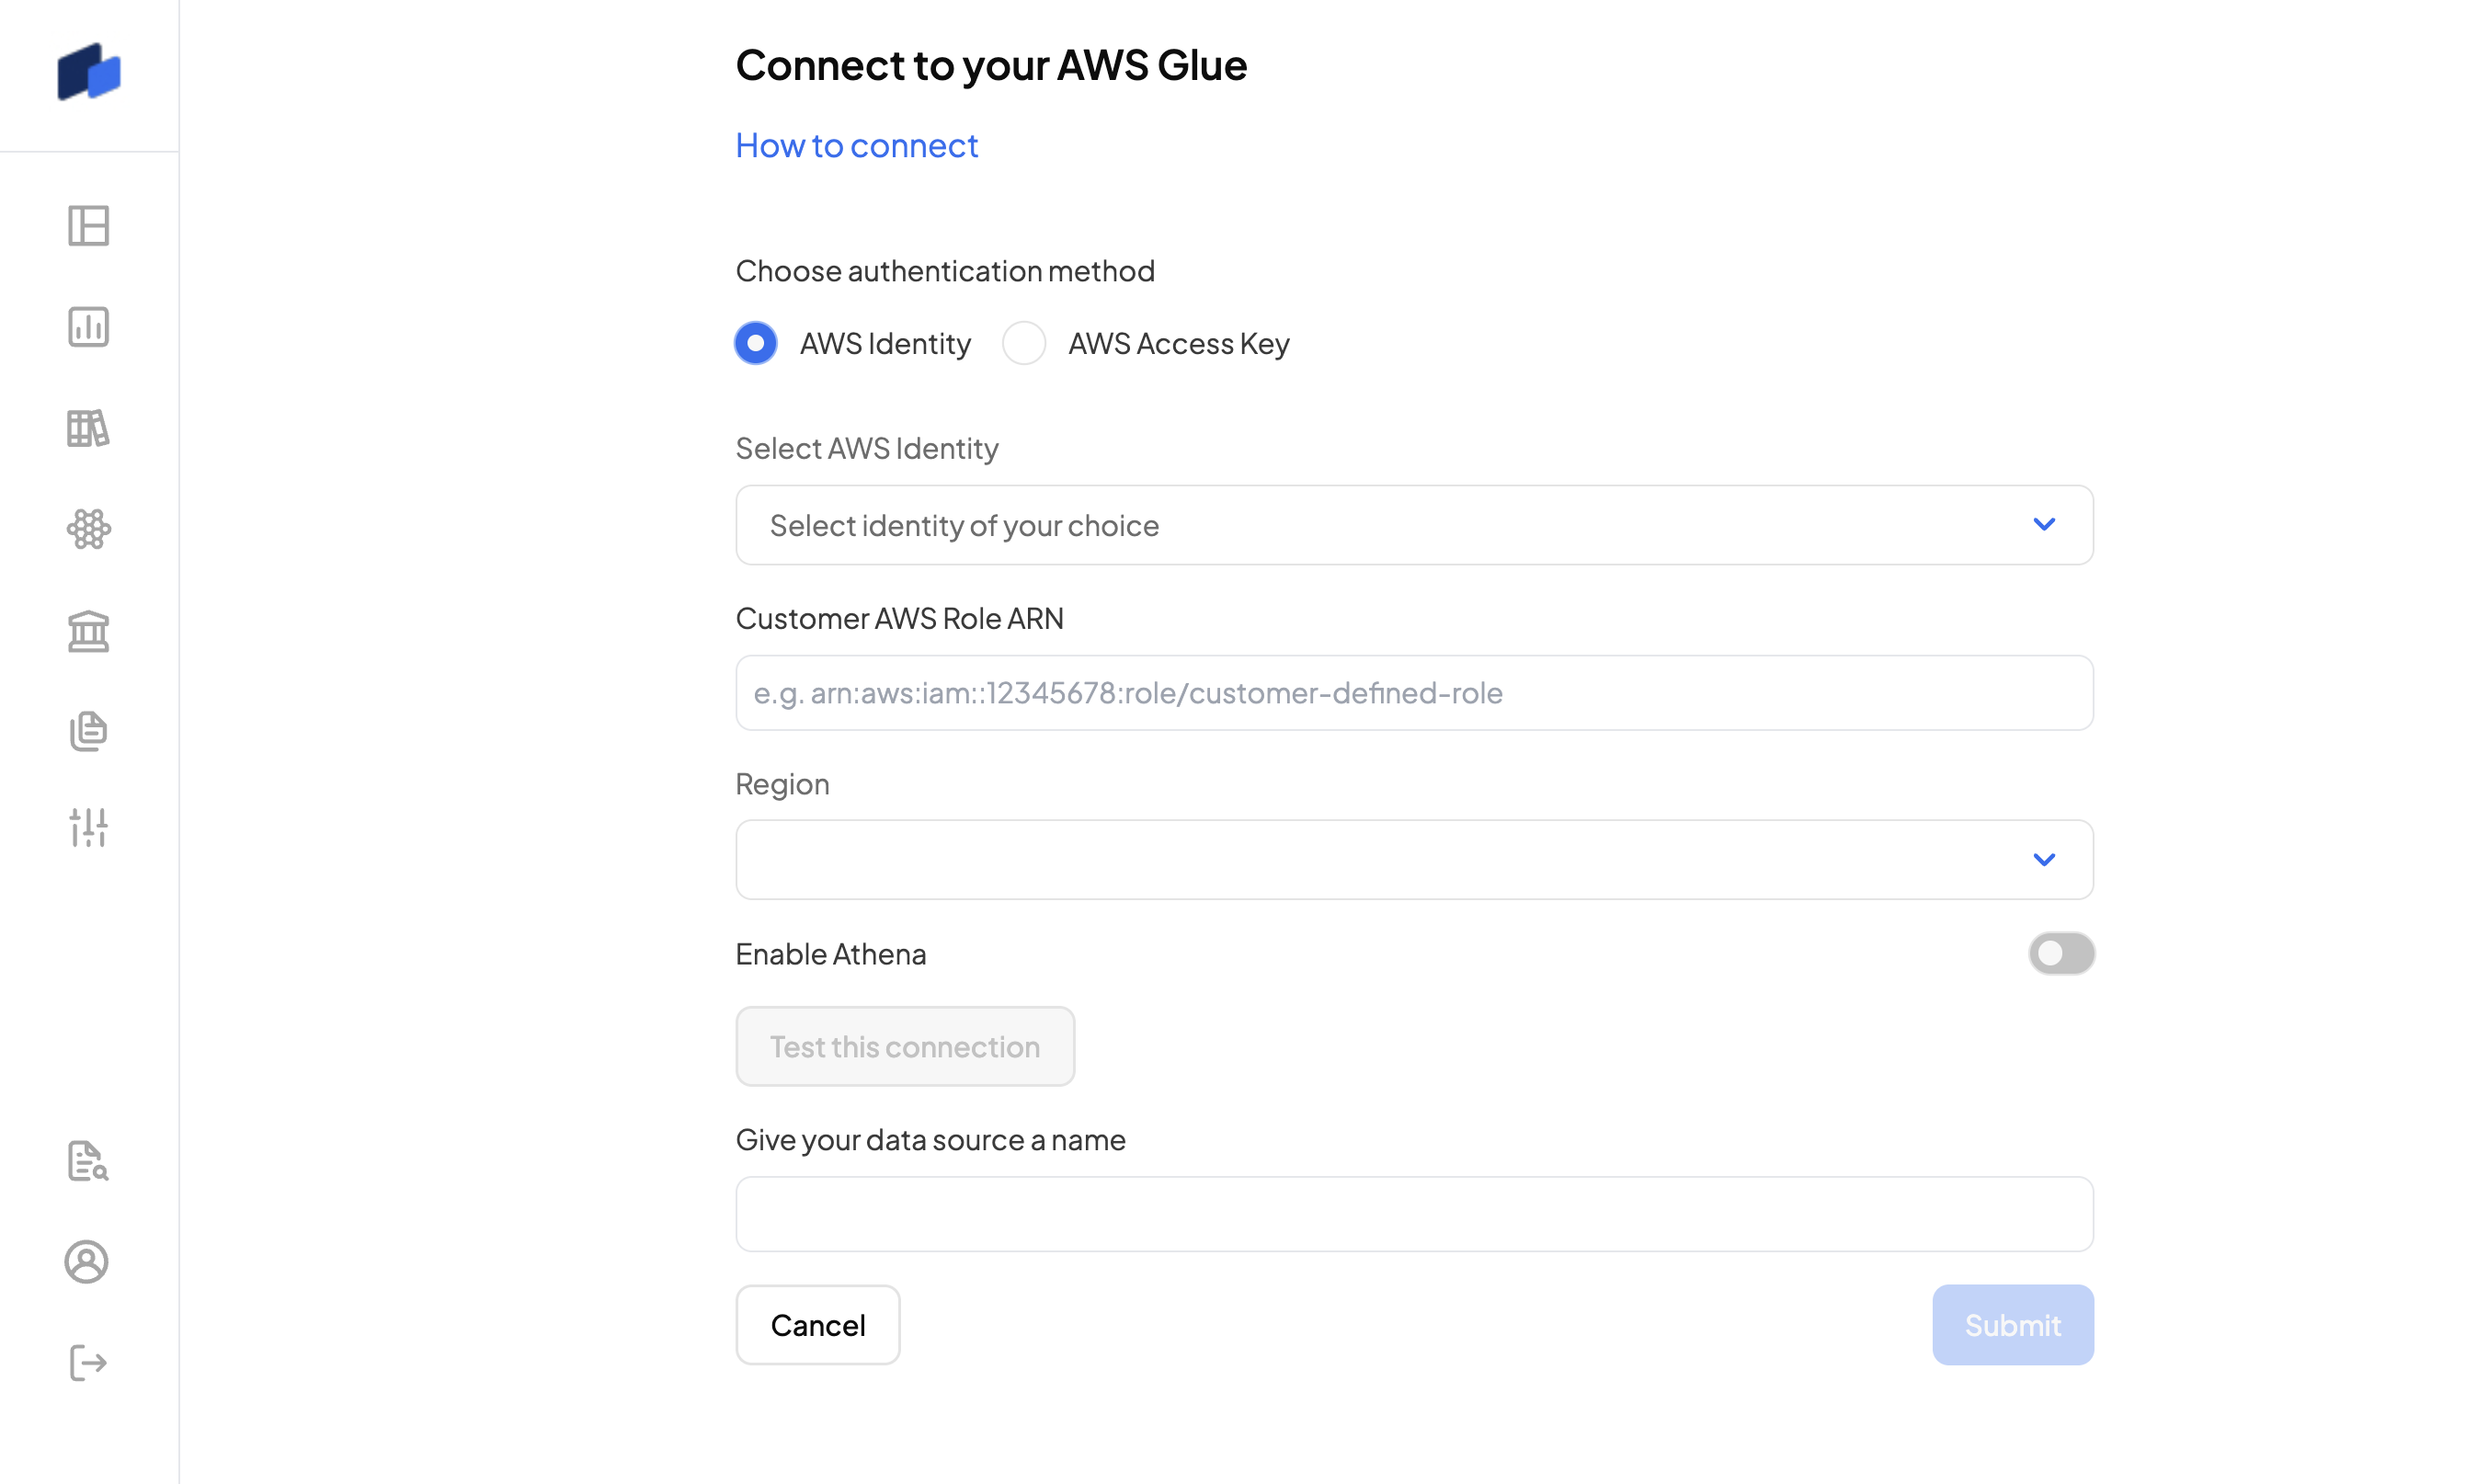Select the AWS Identity radio button
The image size is (2477, 1484).
pyautogui.click(x=756, y=343)
